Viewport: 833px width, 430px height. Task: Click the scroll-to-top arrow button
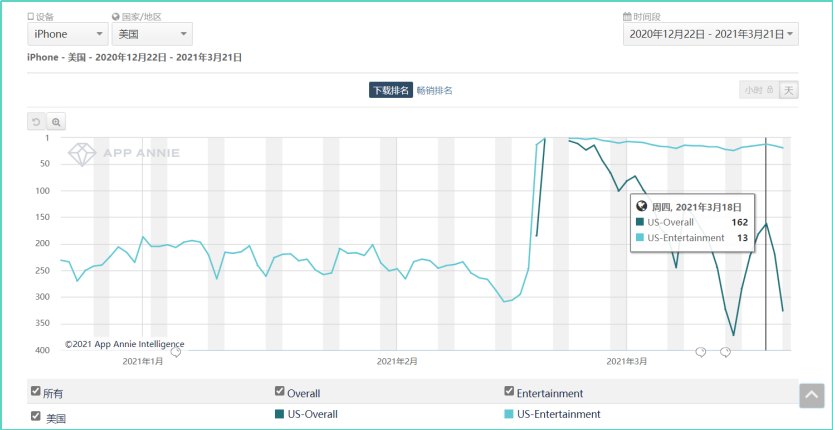[x=811, y=395]
